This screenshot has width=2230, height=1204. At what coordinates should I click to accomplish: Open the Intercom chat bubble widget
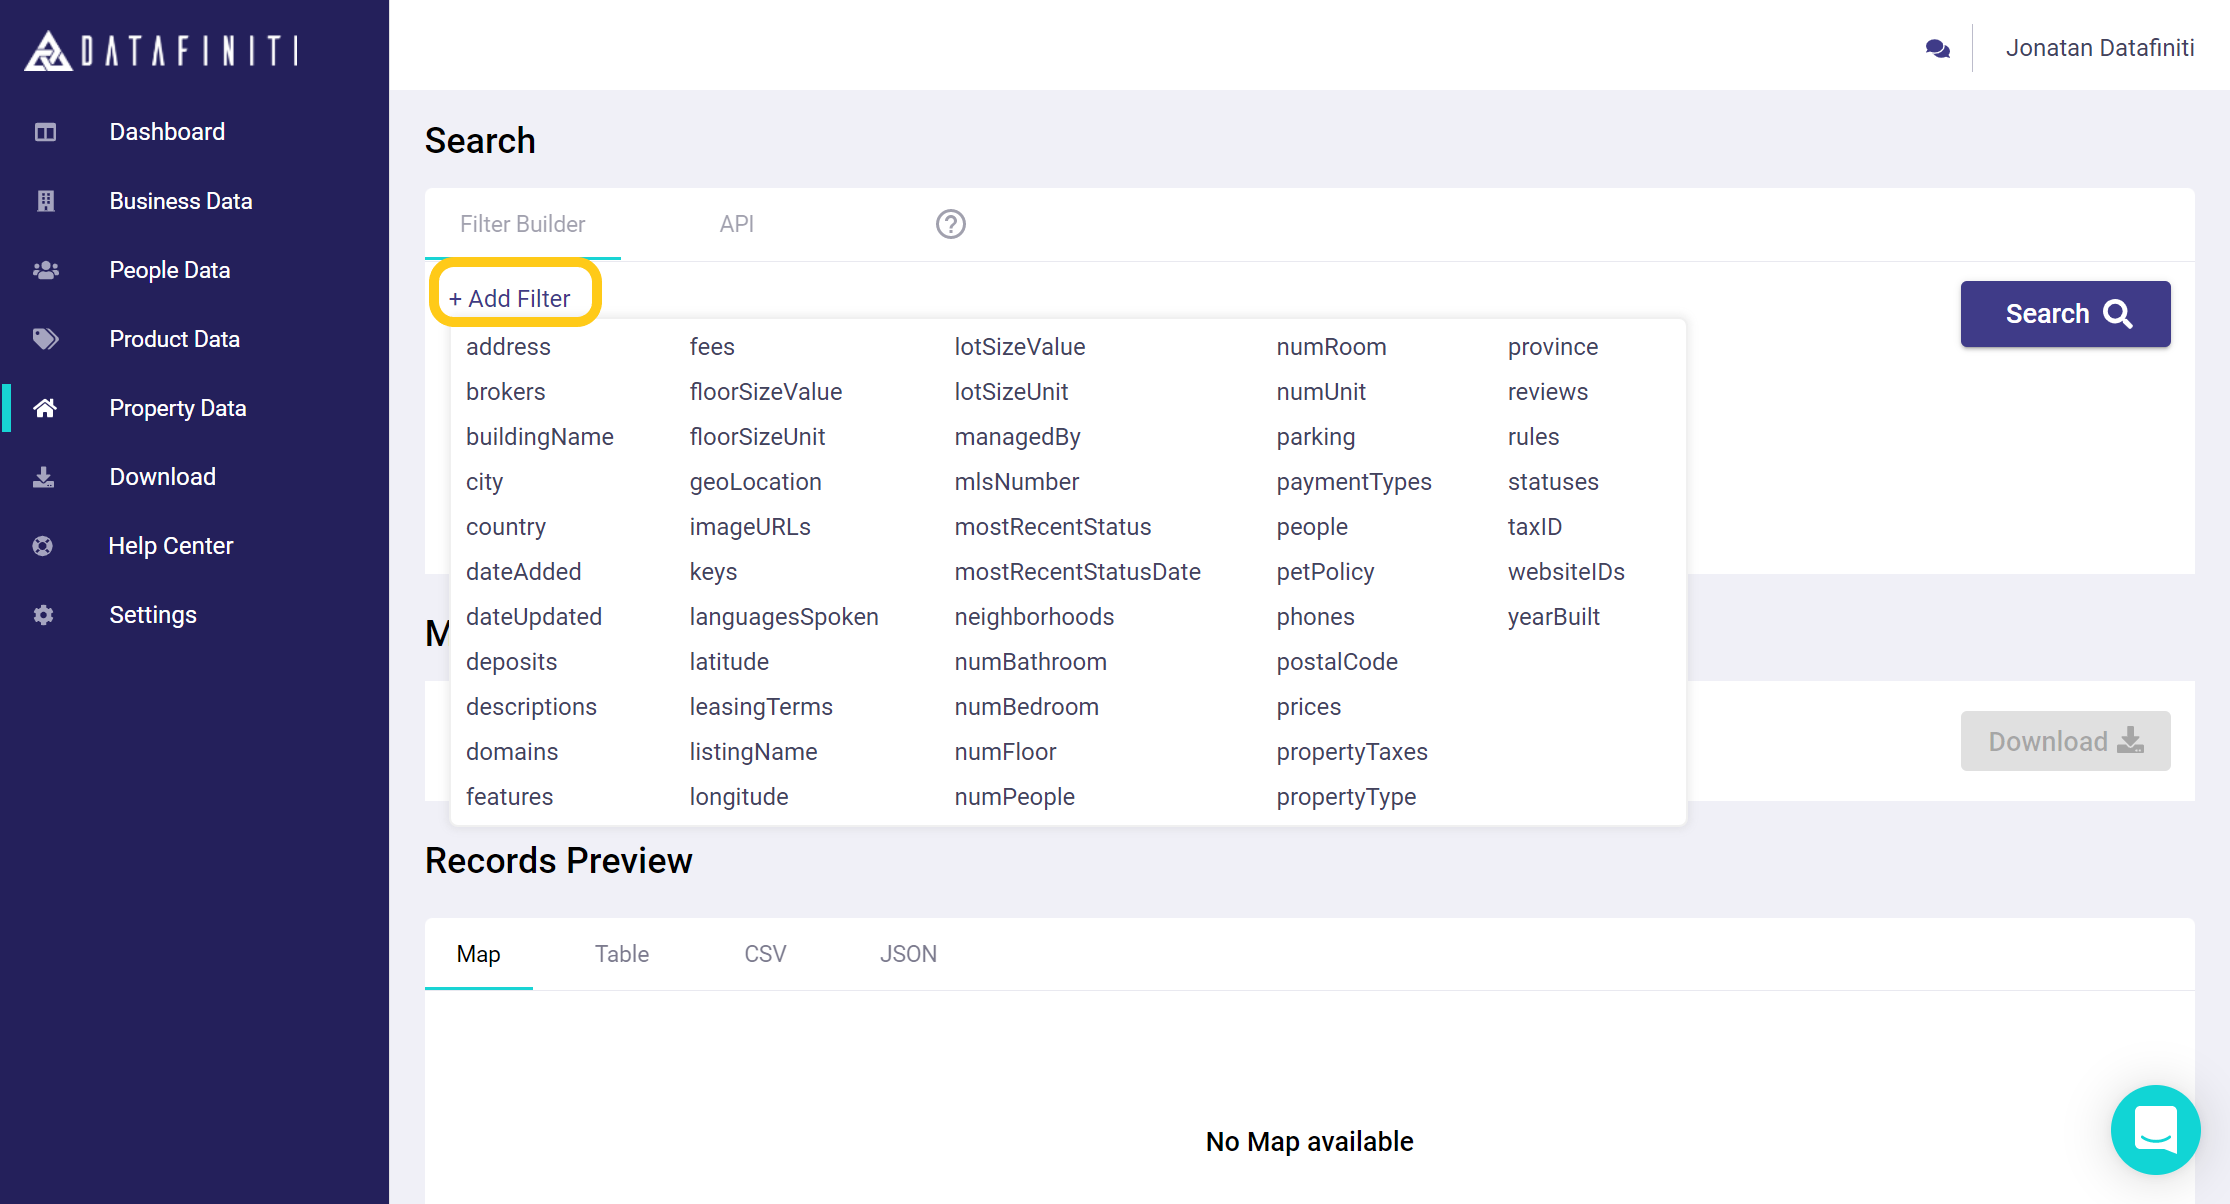pyautogui.click(x=2155, y=1130)
